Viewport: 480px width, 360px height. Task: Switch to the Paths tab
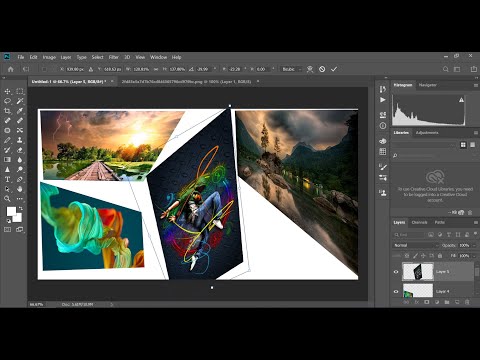tap(439, 222)
